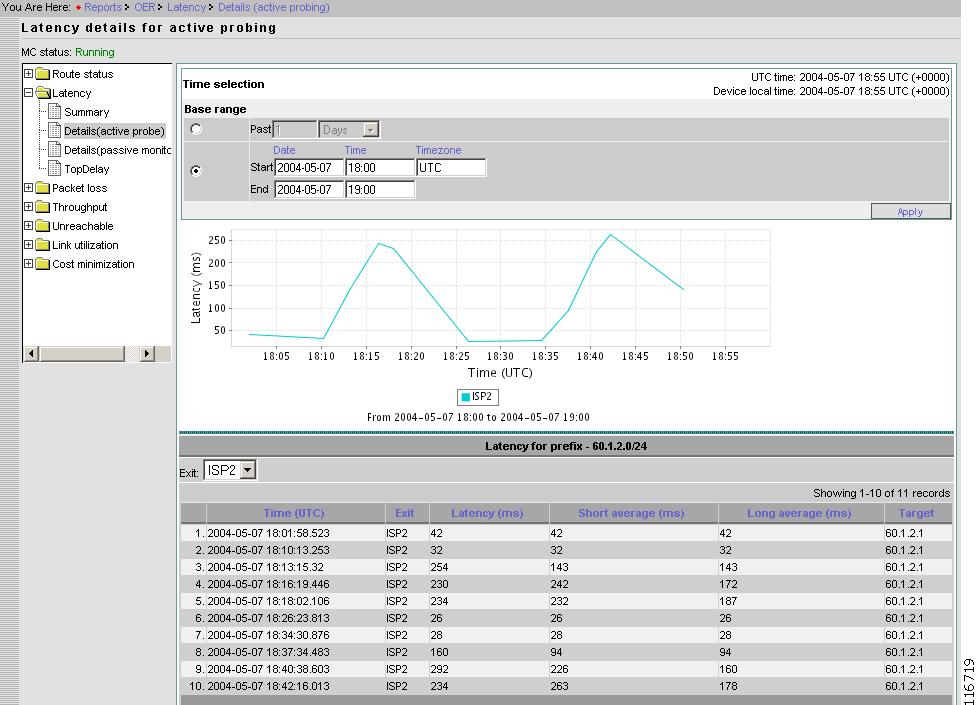The image size is (977, 705).
Task: Click the Start time input field
Action: 380,168
